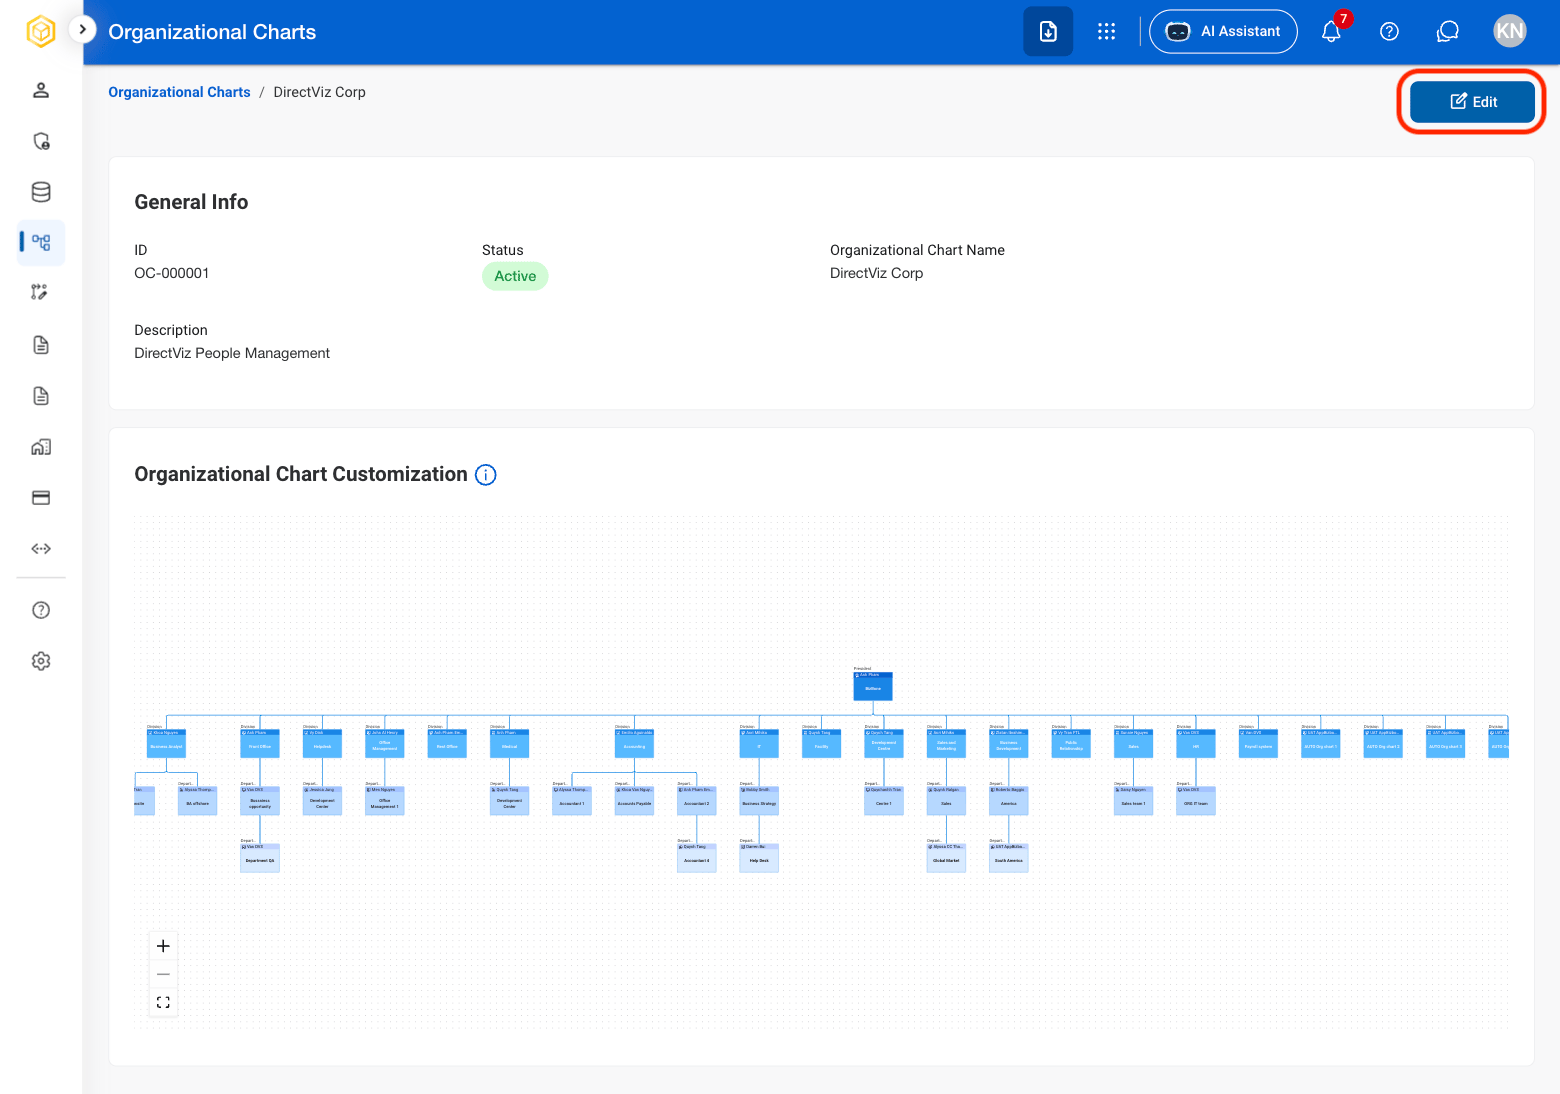Select the South America department node

(1008, 857)
